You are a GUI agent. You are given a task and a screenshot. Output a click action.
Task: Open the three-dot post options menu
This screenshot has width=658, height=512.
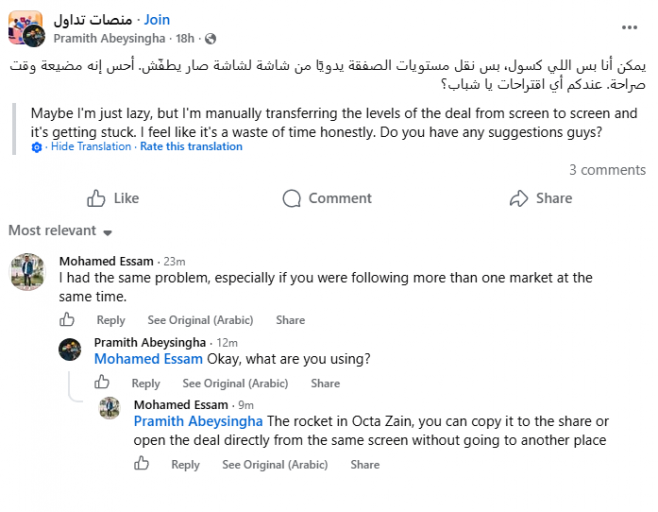click(x=629, y=28)
